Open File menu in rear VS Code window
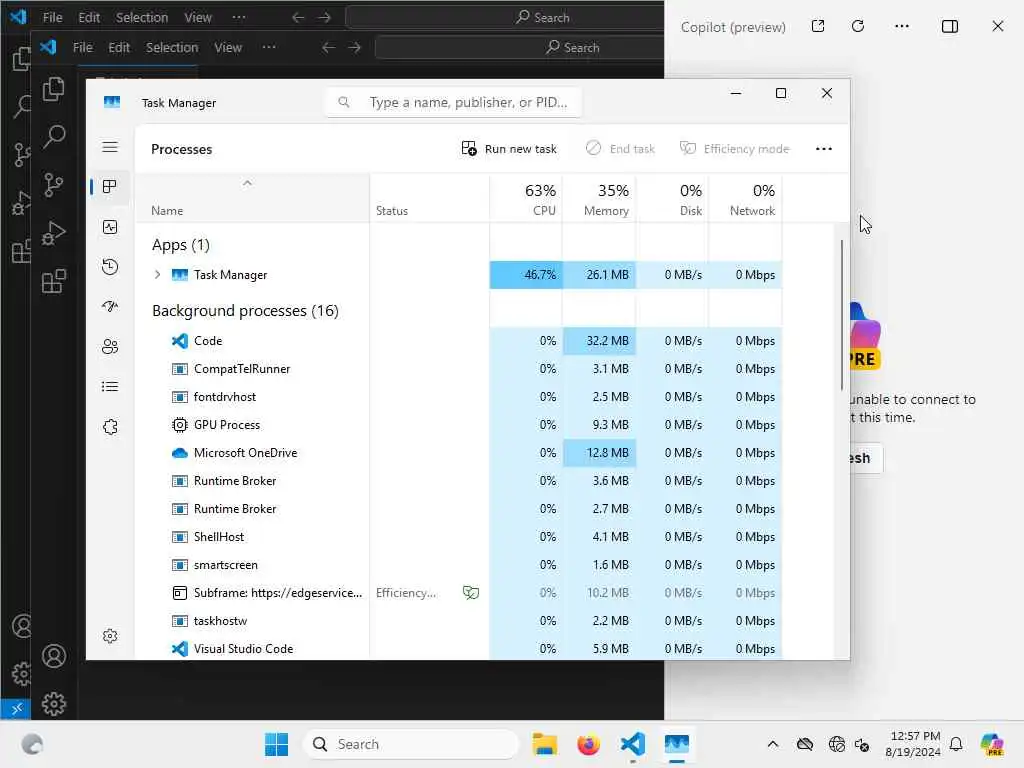 [52, 17]
